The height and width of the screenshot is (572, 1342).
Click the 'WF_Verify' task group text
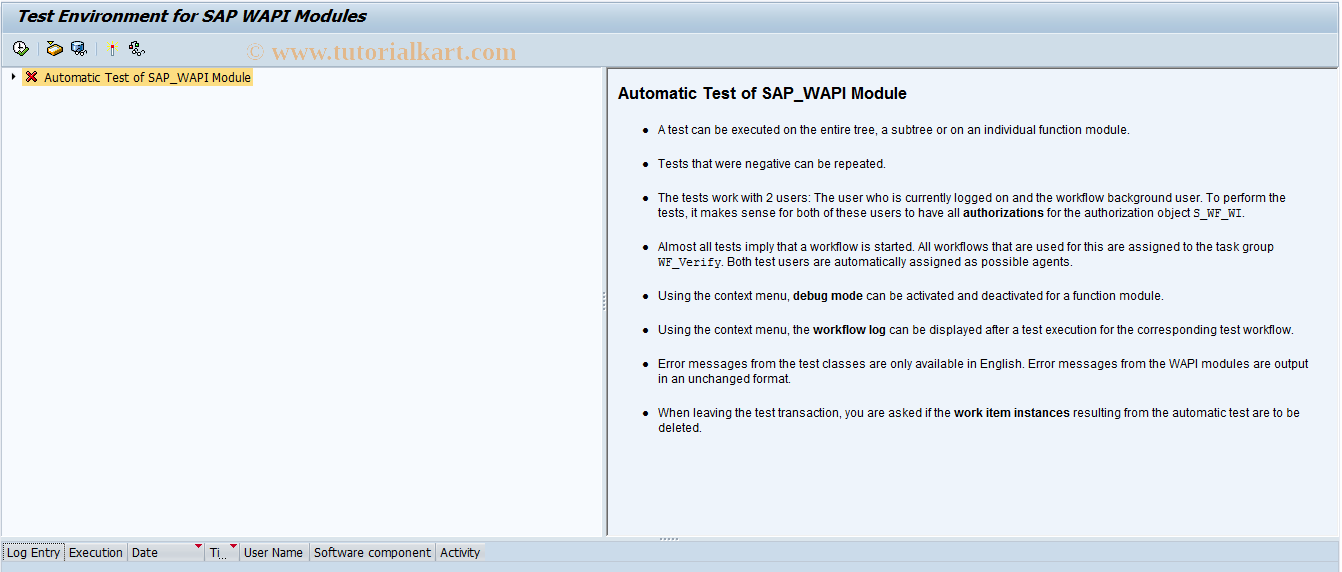689,262
